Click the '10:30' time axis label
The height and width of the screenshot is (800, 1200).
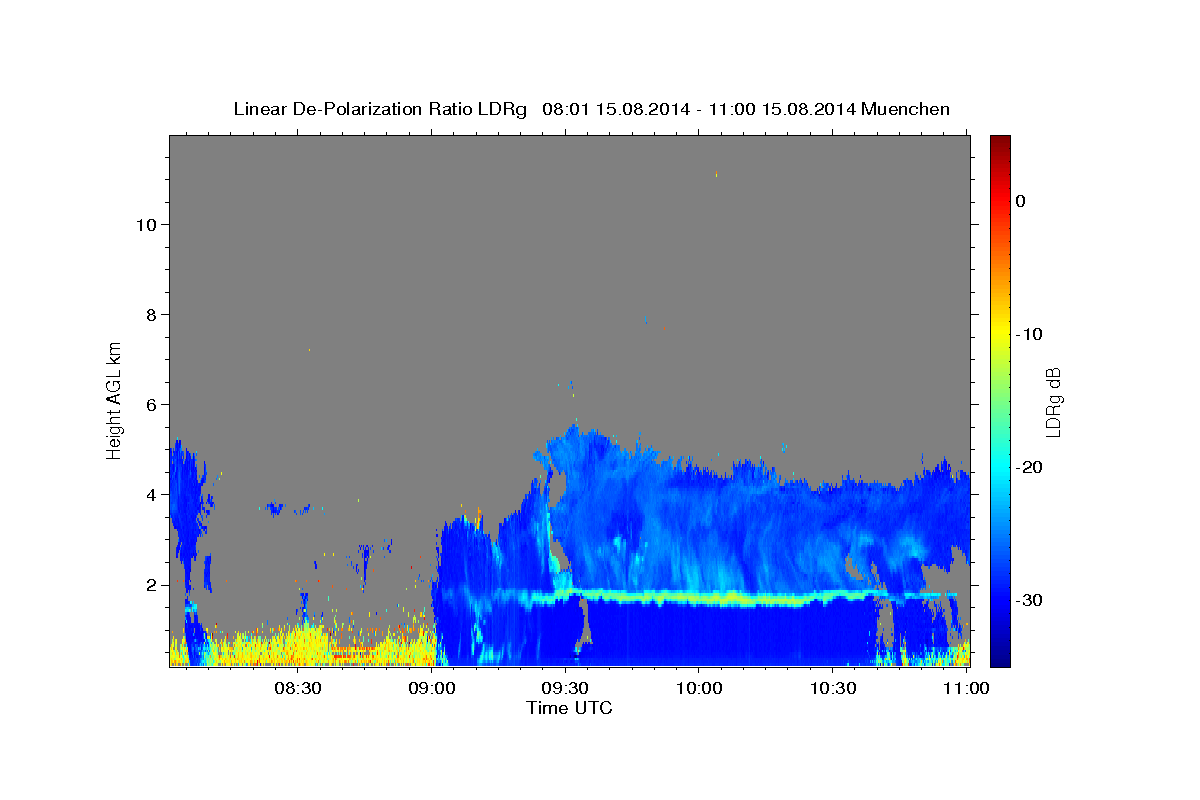[x=833, y=688]
